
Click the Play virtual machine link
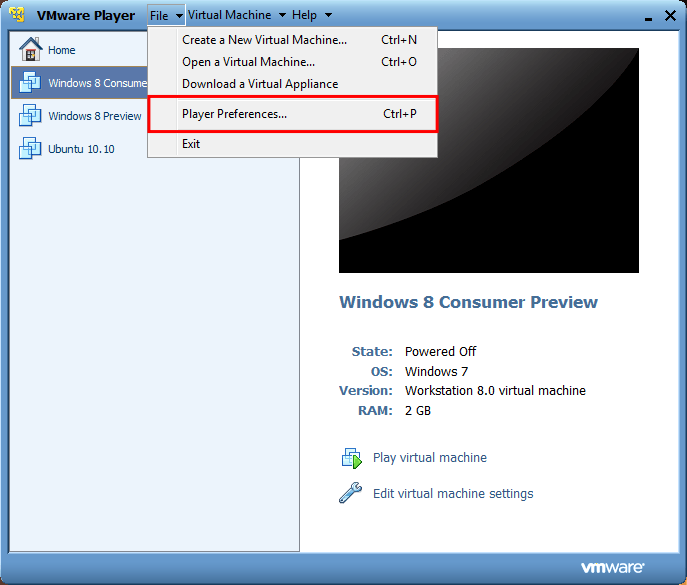[x=429, y=458]
